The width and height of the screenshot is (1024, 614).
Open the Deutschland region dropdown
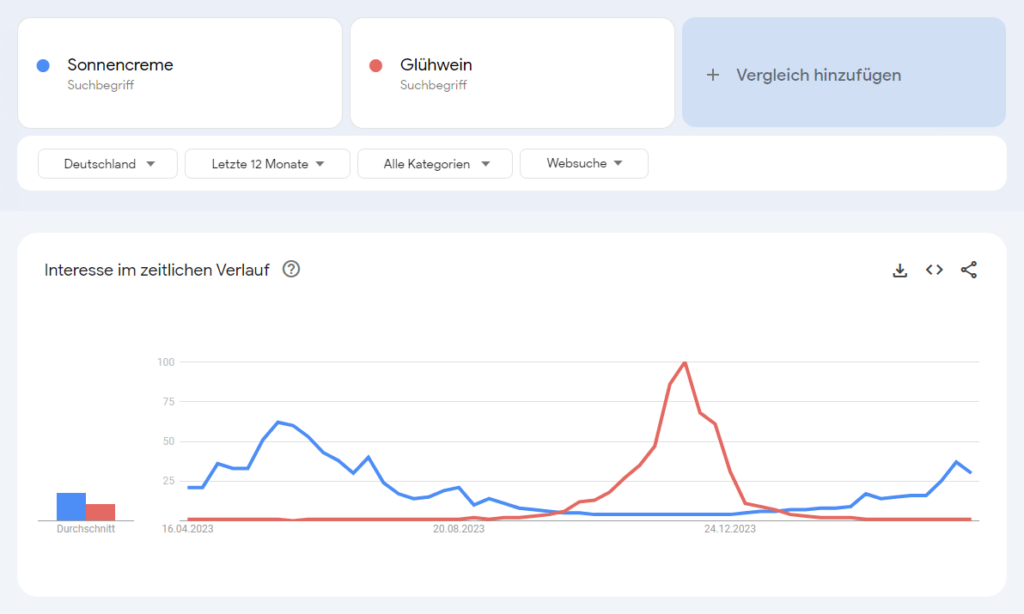(x=107, y=163)
